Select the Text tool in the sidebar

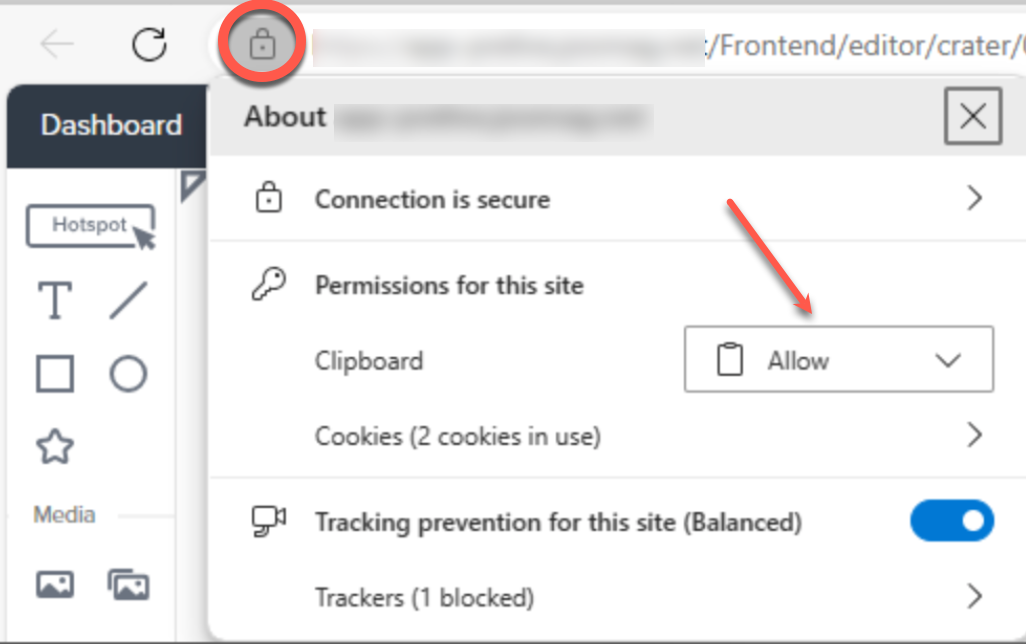55,299
